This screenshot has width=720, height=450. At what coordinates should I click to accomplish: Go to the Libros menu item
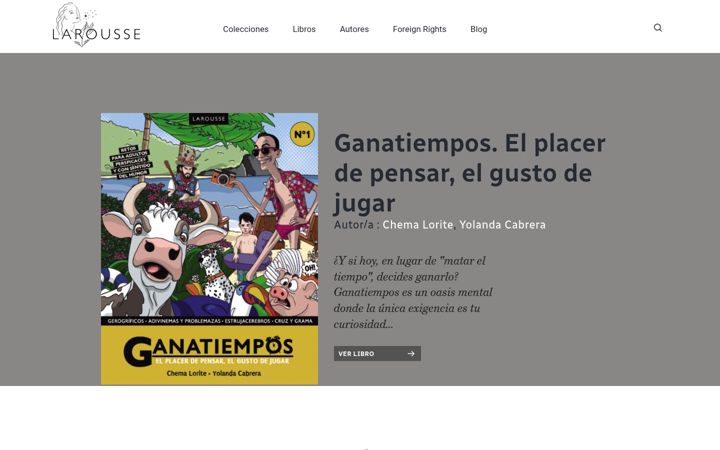coord(304,29)
